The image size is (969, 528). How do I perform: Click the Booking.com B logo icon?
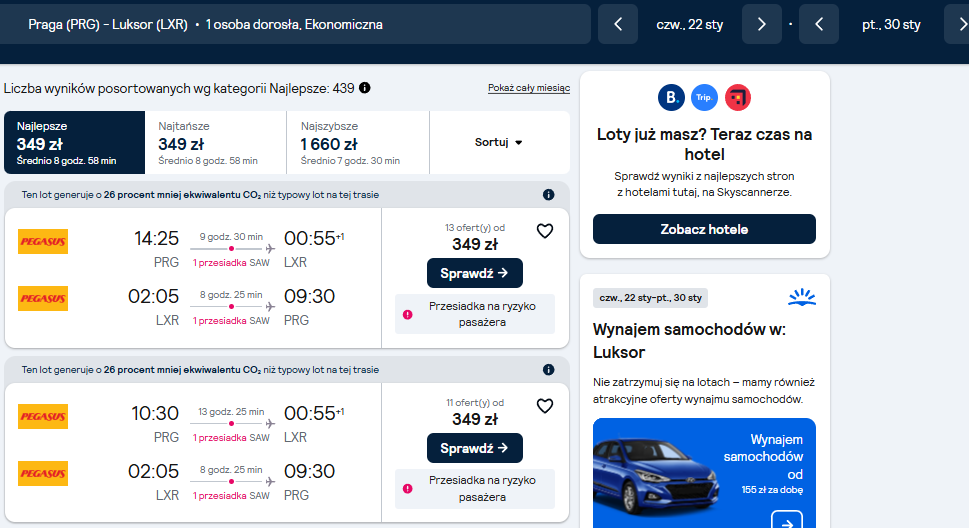(671, 98)
